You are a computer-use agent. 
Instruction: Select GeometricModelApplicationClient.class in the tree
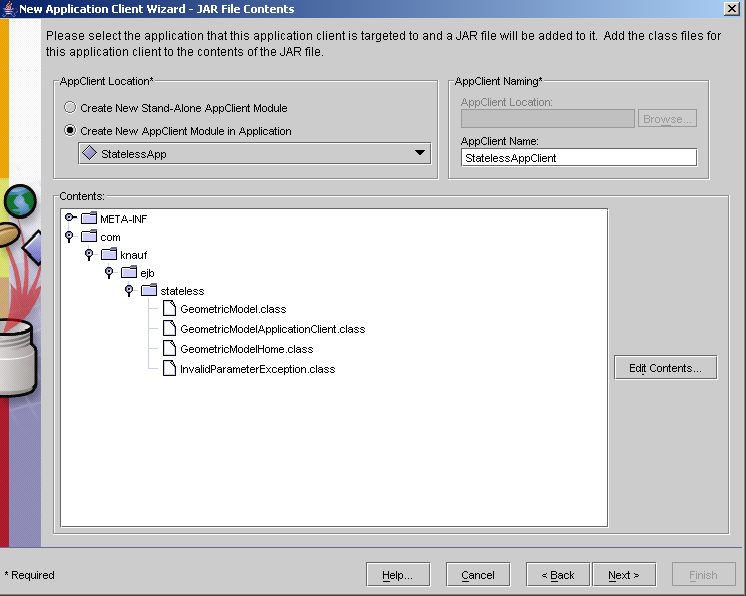(273, 329)
